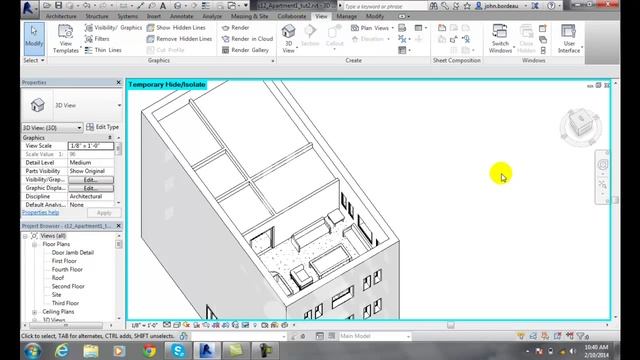The image size is (640, 360).
Task: Click the selection filter icon in status bar
Action: (581, 336)
